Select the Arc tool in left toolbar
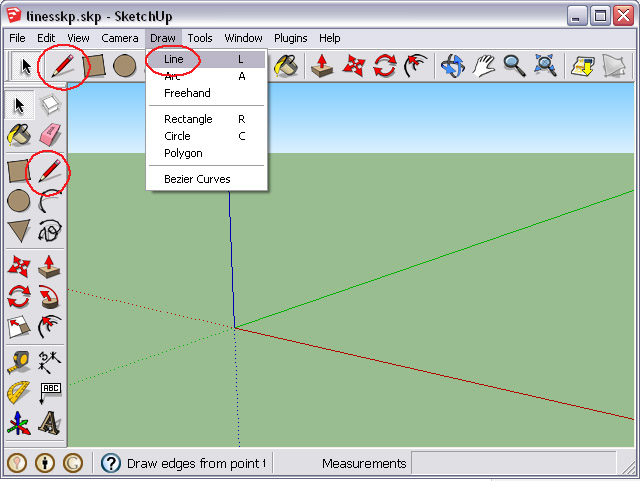The image size is (640, 481). coord(49,201)
